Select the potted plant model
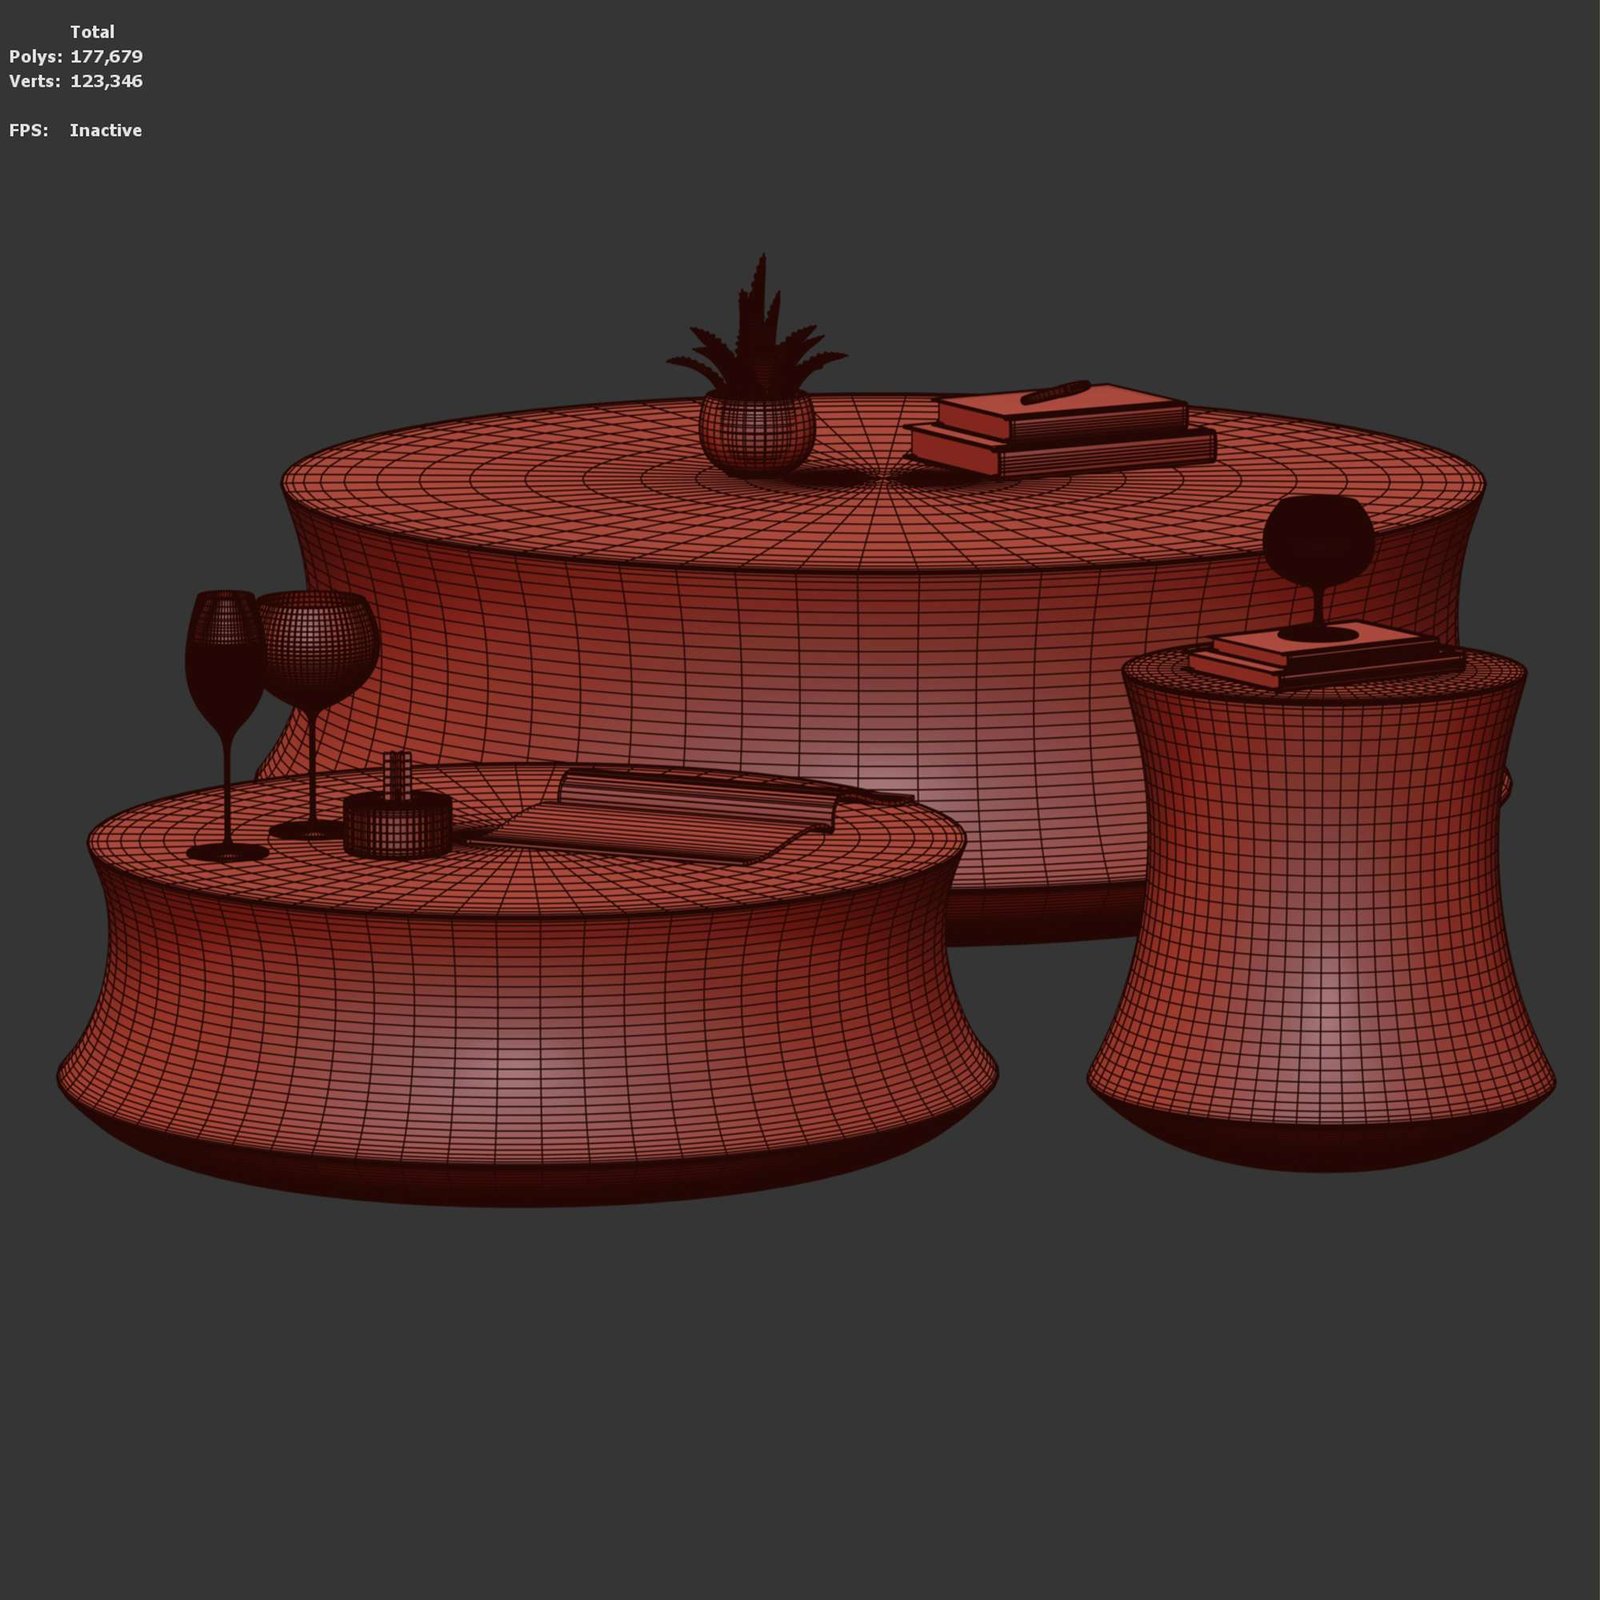This screenshot has width=1600, height=1600. [x=757, y=365]
